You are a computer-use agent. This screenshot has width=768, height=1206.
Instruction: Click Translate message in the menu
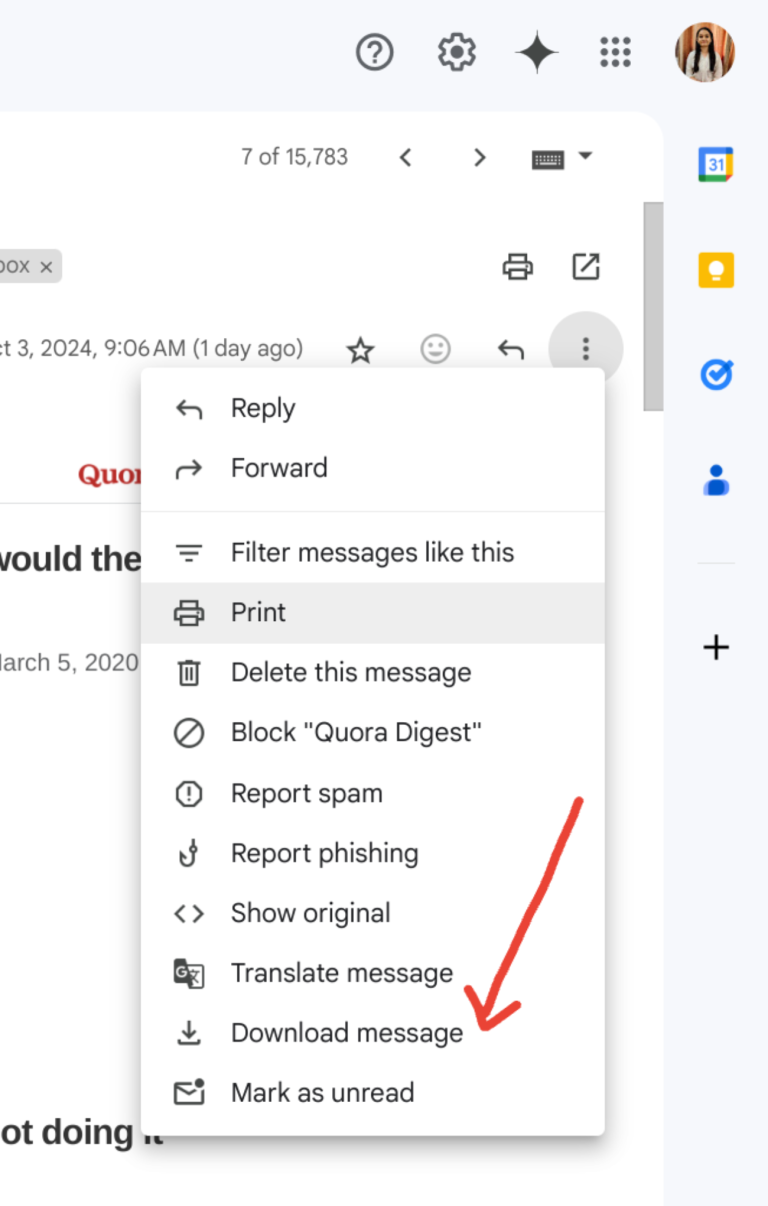click(342, 973)
